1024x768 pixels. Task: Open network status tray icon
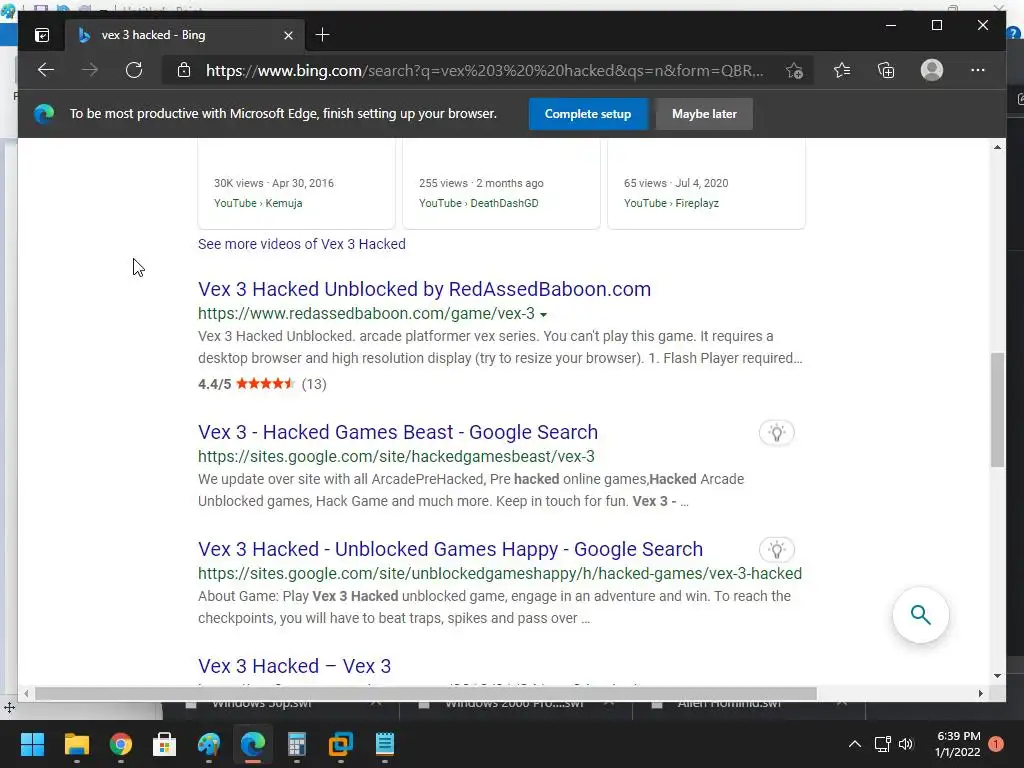point(882,744)
